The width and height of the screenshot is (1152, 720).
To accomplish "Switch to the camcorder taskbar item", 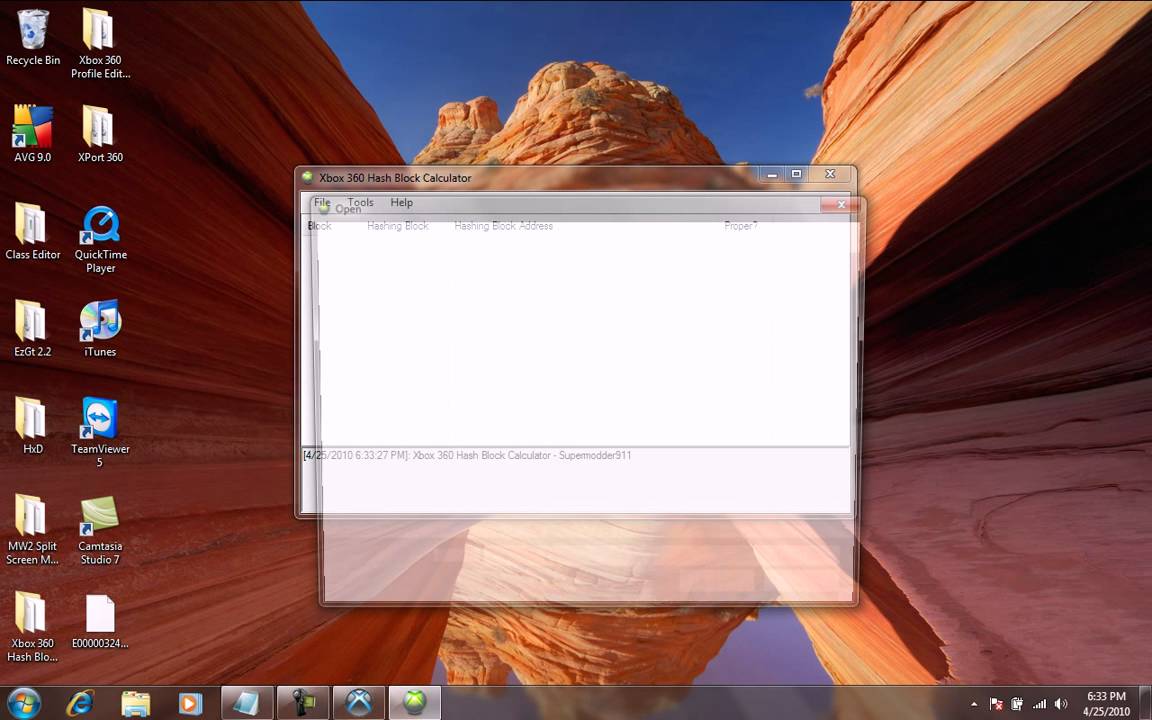I will click(303, 702).
